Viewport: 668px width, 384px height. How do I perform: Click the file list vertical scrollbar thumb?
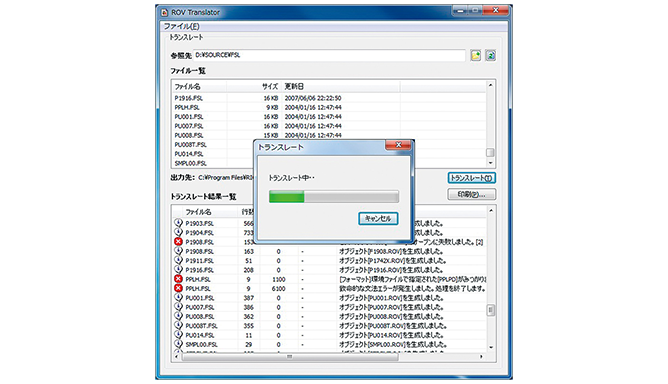tap(490, 152)
